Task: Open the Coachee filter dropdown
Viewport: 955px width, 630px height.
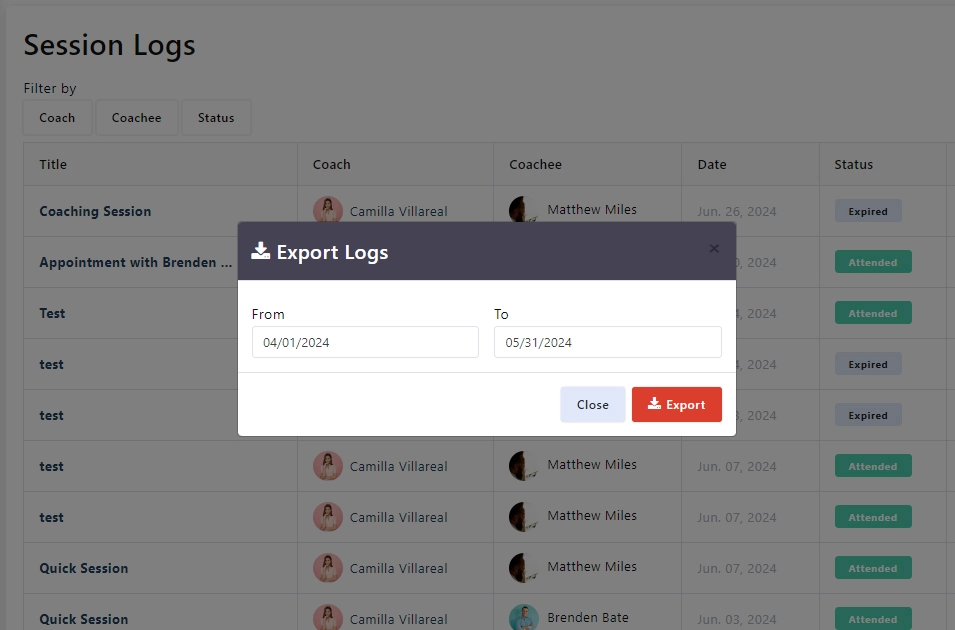Action: (136, 118)
